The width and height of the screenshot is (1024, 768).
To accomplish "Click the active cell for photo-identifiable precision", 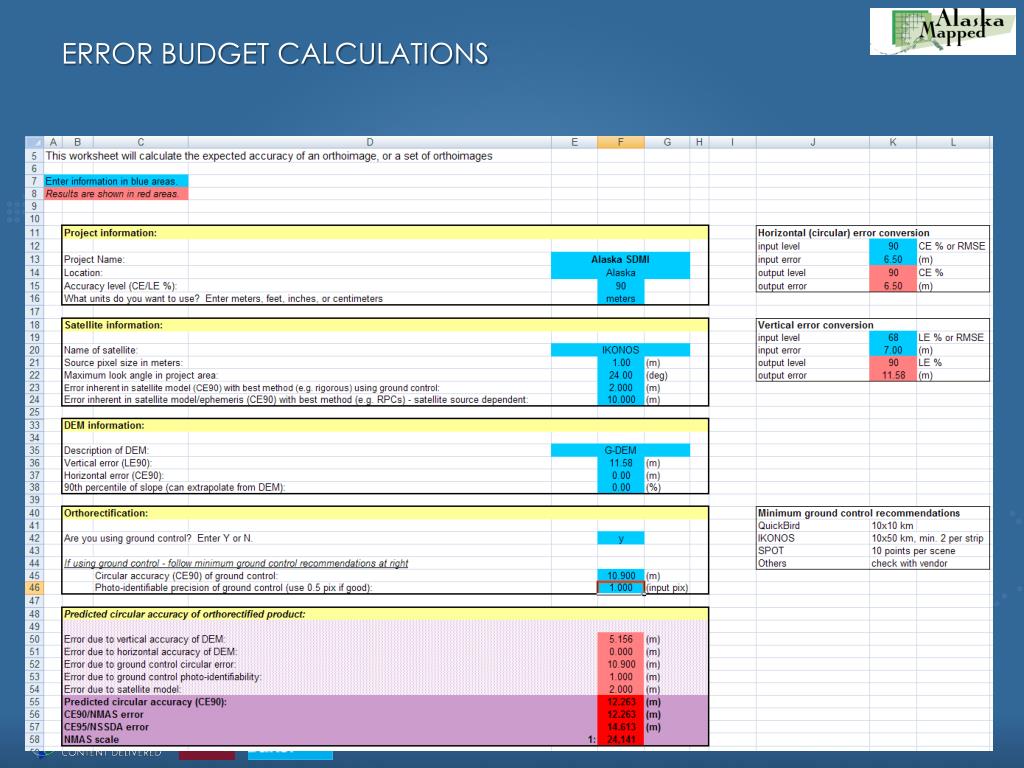I will coord(620,588).
